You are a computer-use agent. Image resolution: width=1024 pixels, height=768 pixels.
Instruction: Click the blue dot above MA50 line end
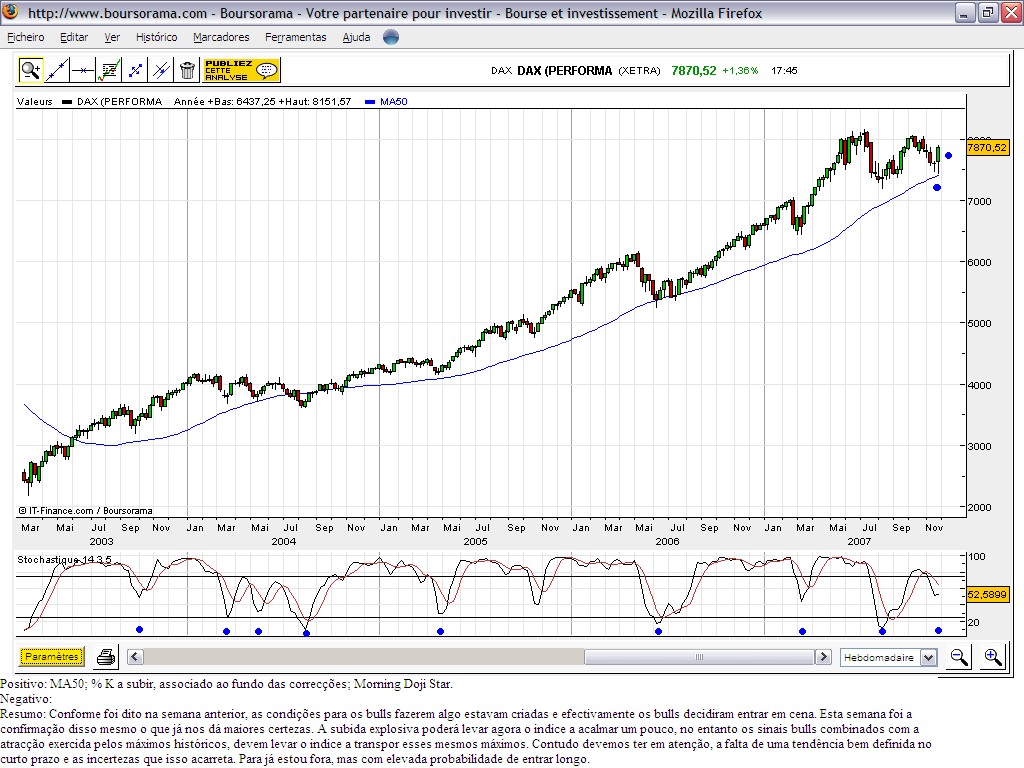pyautogui.click(x=948, y=155)
